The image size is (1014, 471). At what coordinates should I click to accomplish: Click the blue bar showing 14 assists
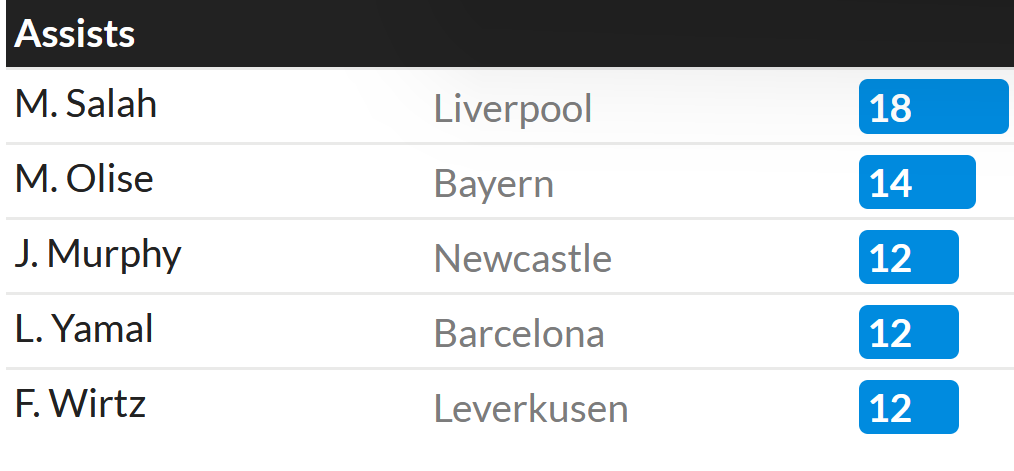click(x=917, y=182)
